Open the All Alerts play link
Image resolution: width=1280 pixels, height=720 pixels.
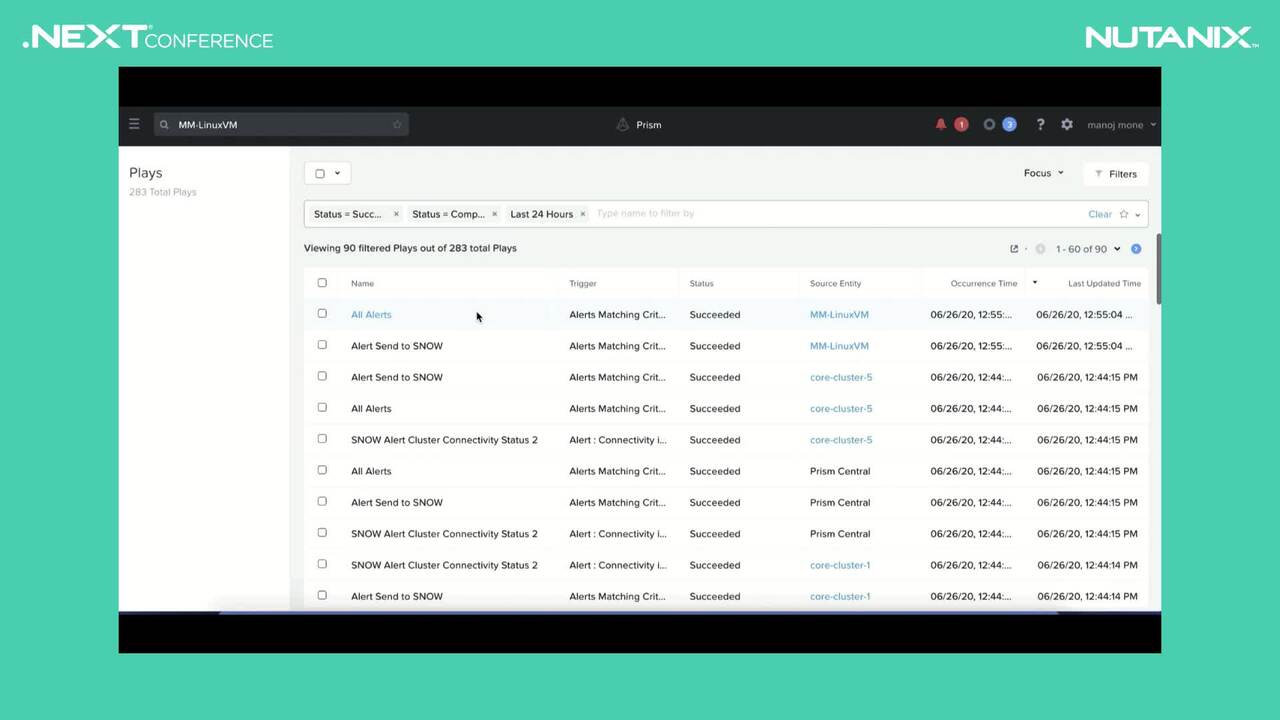click(371, 314)
